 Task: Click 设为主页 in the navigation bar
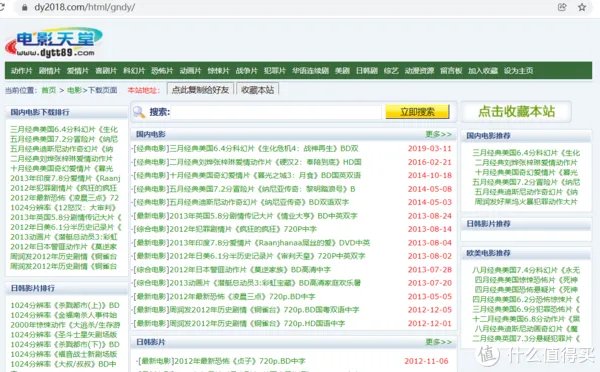pos(518,71)
